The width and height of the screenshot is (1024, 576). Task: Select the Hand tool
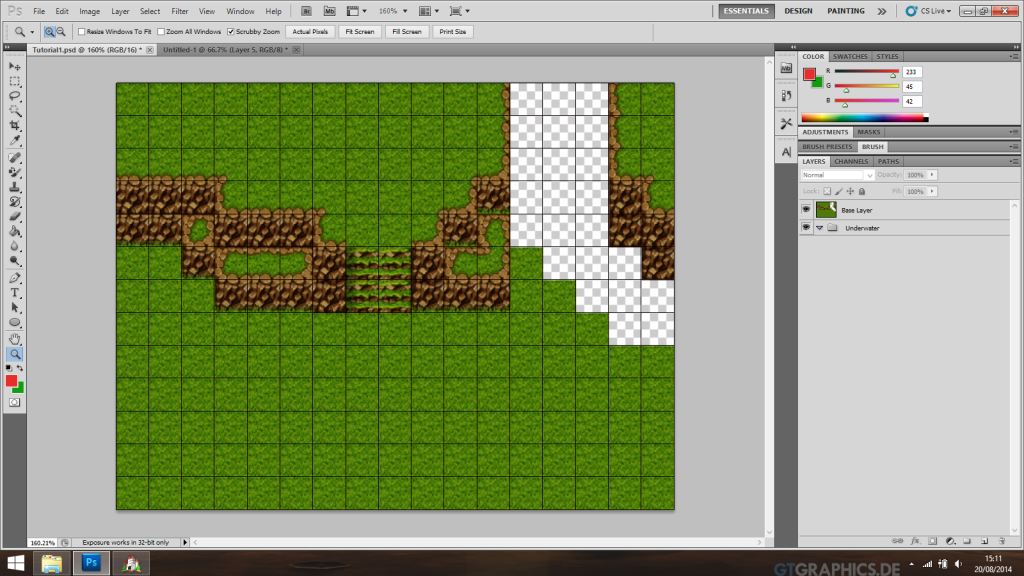pyautogui.click(x=14, y=339)
